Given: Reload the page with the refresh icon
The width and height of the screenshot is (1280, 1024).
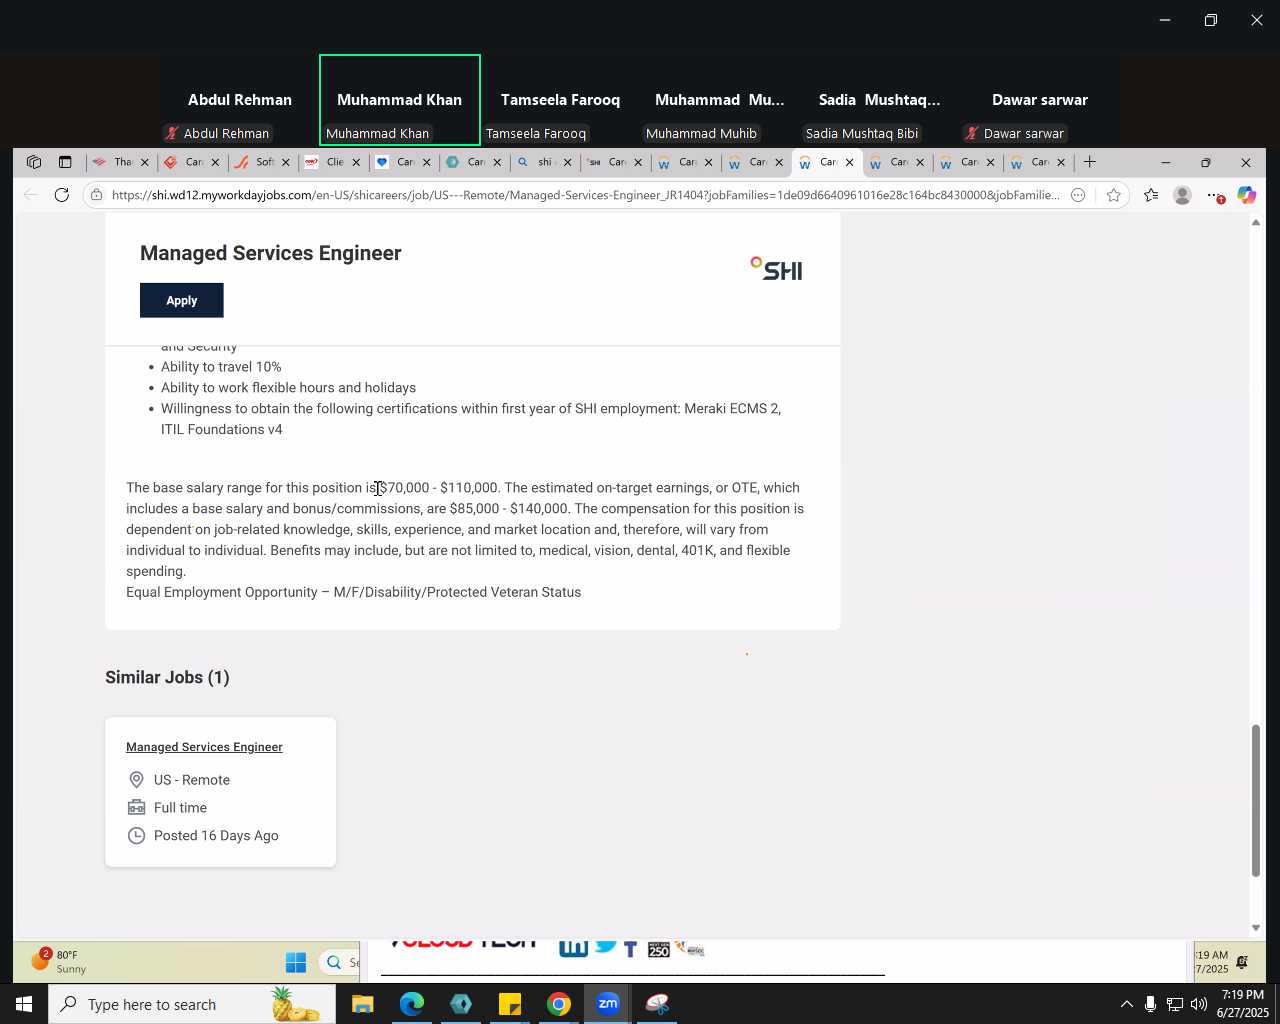Looking at the screenshot, I should coord(62,195).
